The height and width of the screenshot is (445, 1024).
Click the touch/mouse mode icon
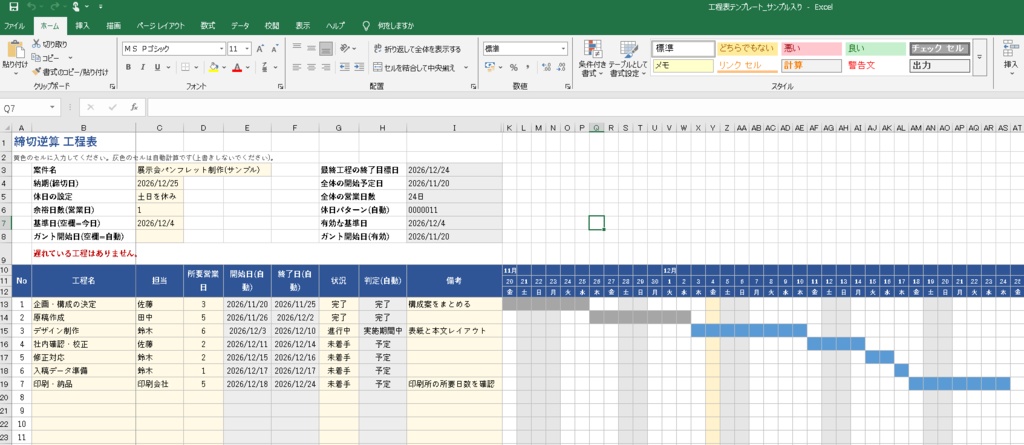77,7
